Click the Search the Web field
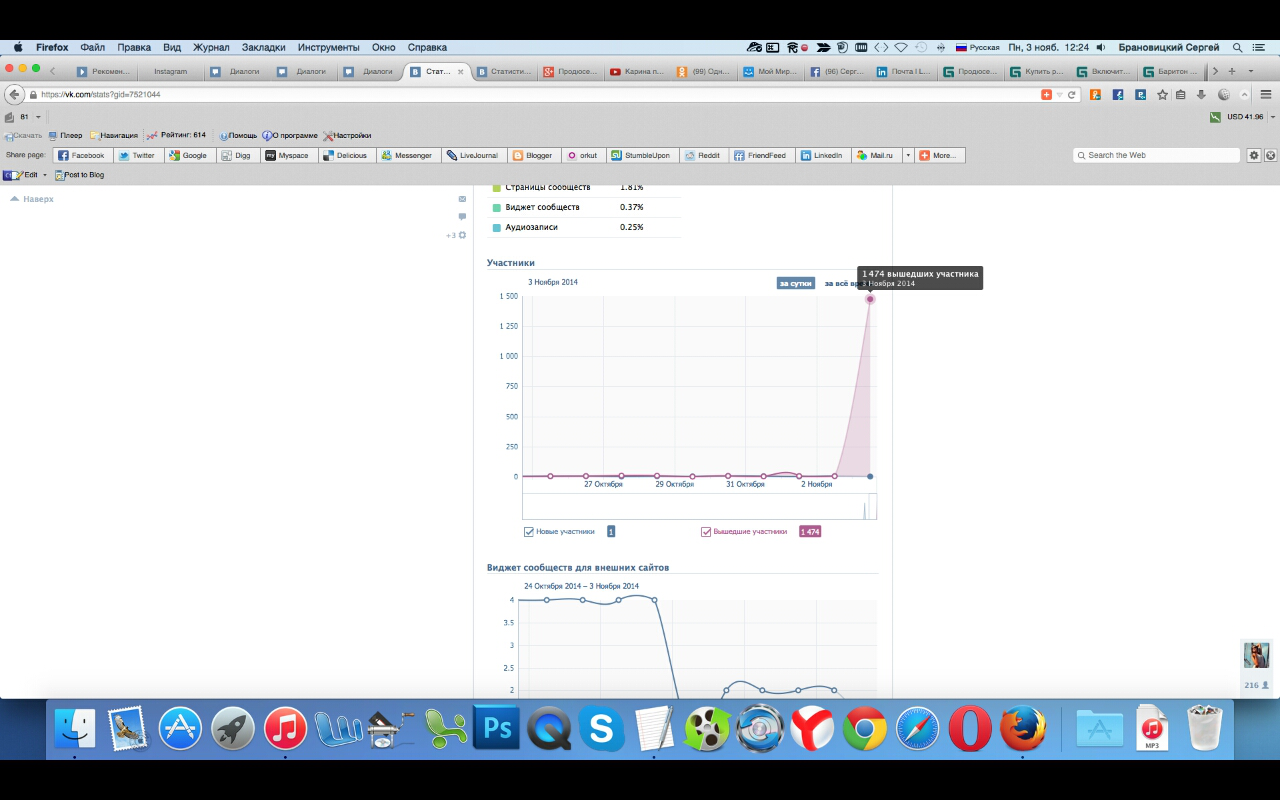The image size is (1280, 800). coord(1157,155)
